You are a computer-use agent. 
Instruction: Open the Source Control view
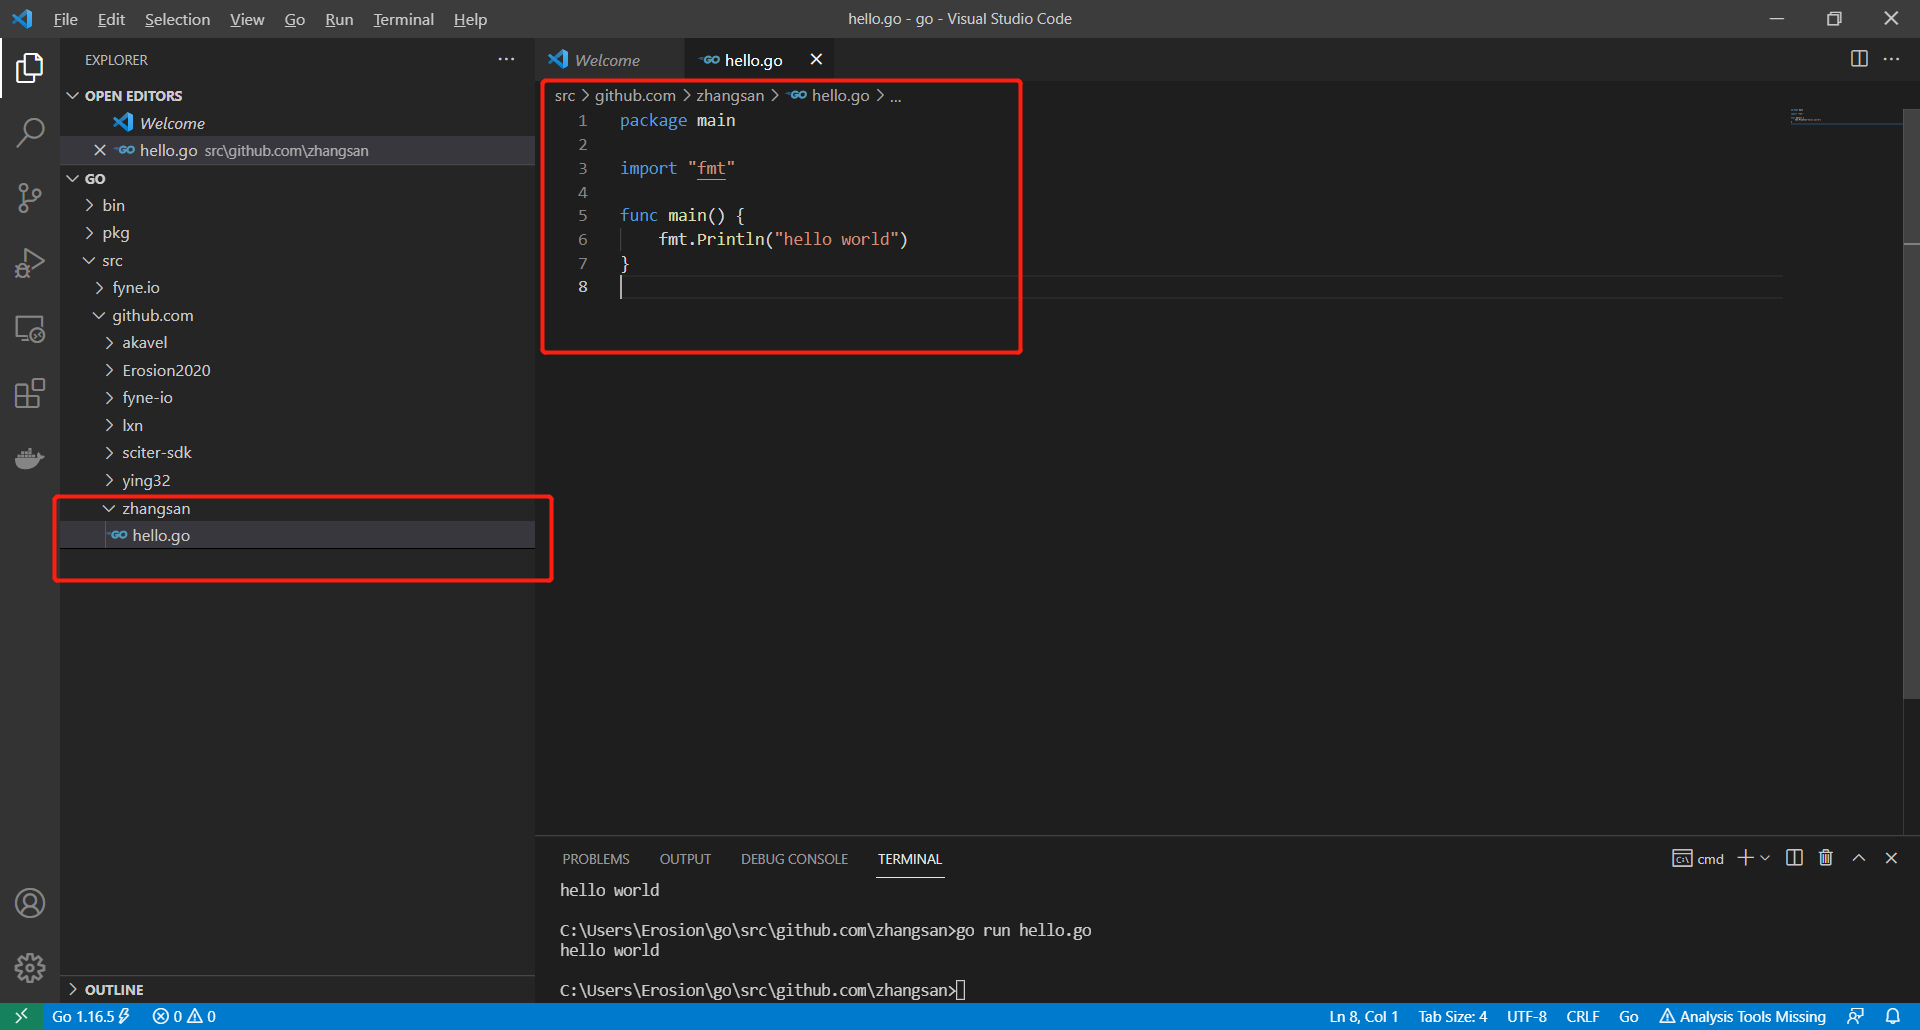tap(30, 197)
